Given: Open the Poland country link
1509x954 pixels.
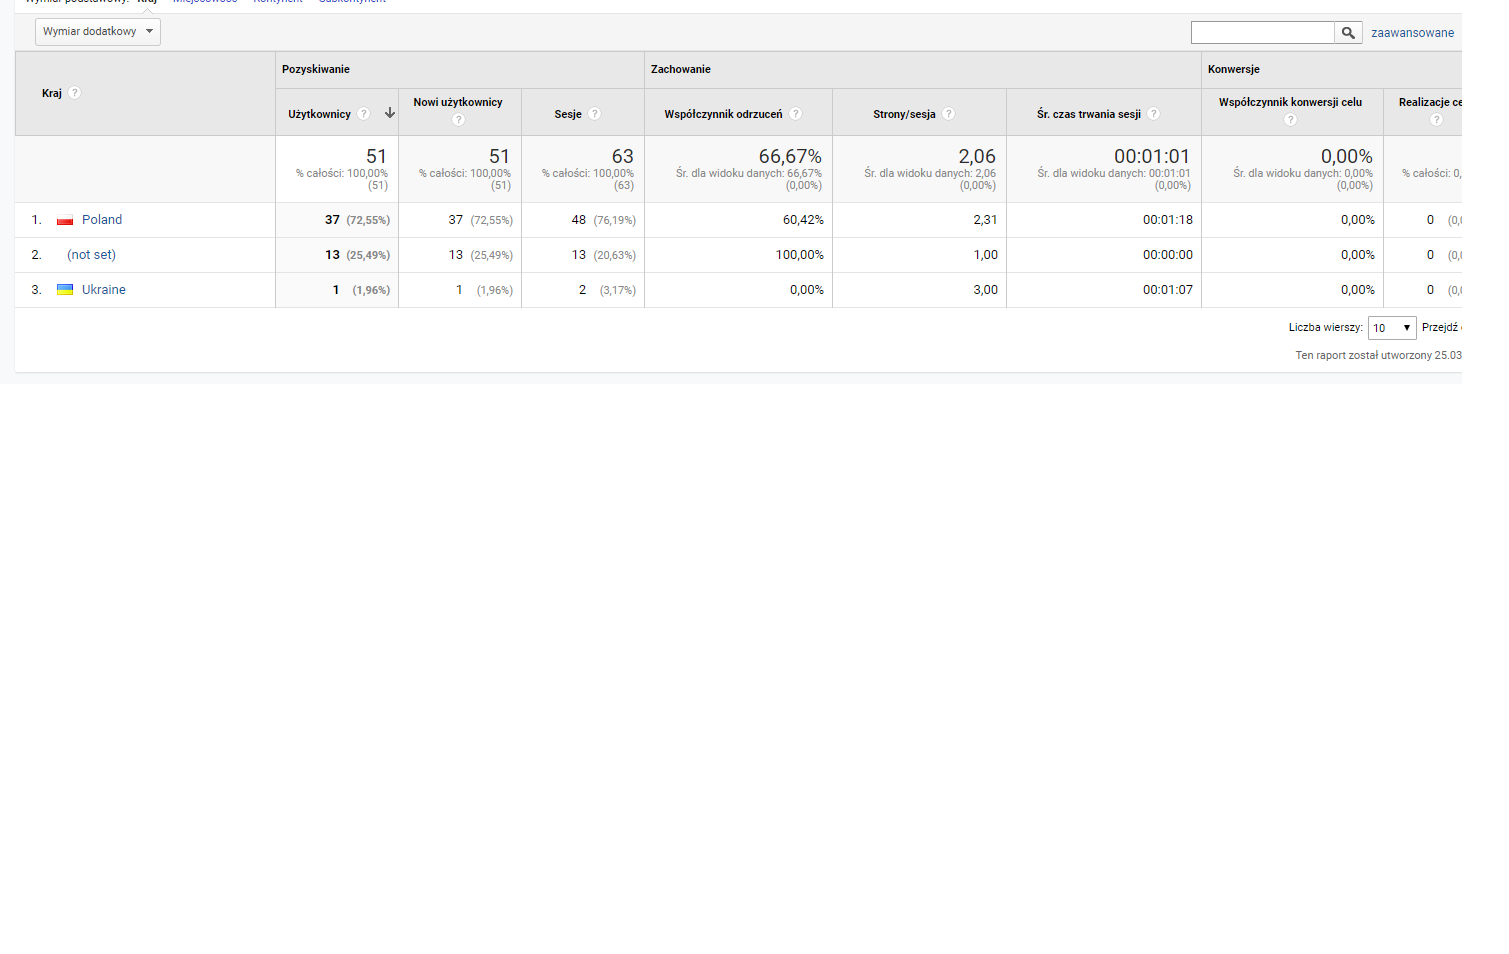Looking at the screenshot, I should pyautogui.click(x=102, y=220).
